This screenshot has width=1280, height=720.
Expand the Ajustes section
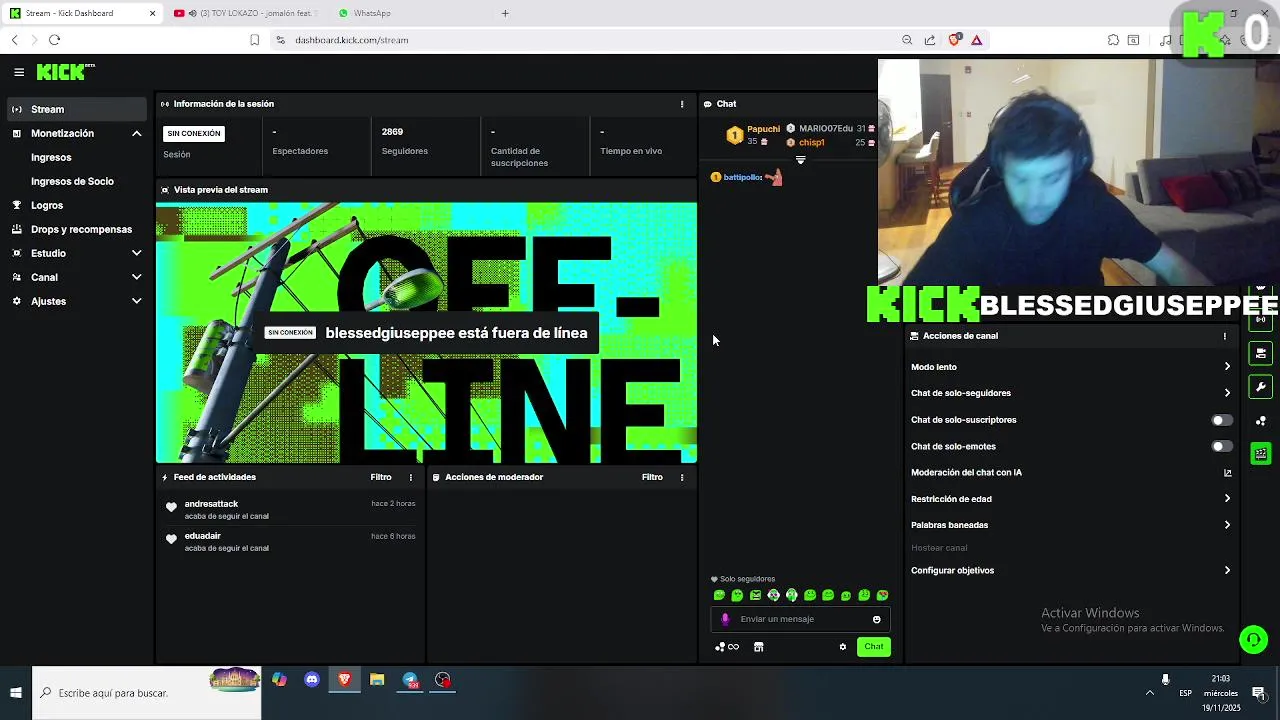[x=136, y=301]
